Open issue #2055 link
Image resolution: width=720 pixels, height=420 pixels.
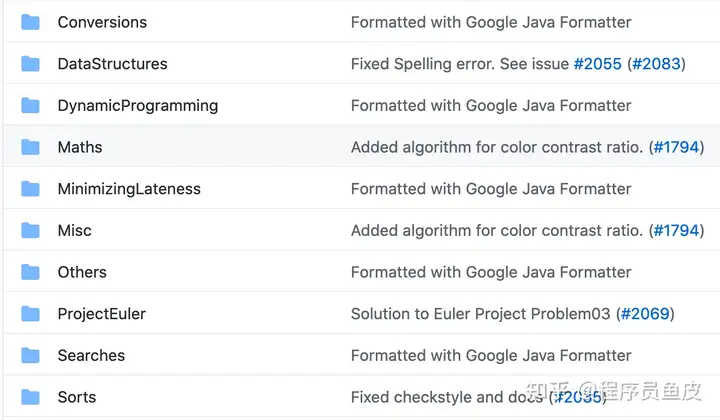point(597,64)
